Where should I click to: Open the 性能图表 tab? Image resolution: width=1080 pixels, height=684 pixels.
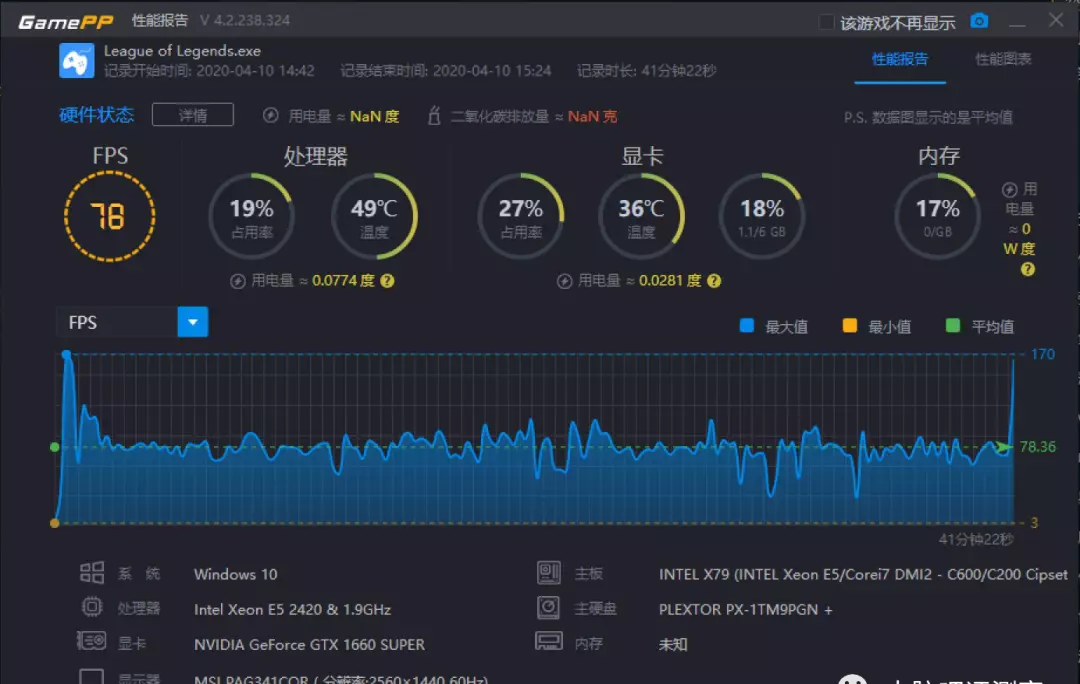coord(1003,59)
